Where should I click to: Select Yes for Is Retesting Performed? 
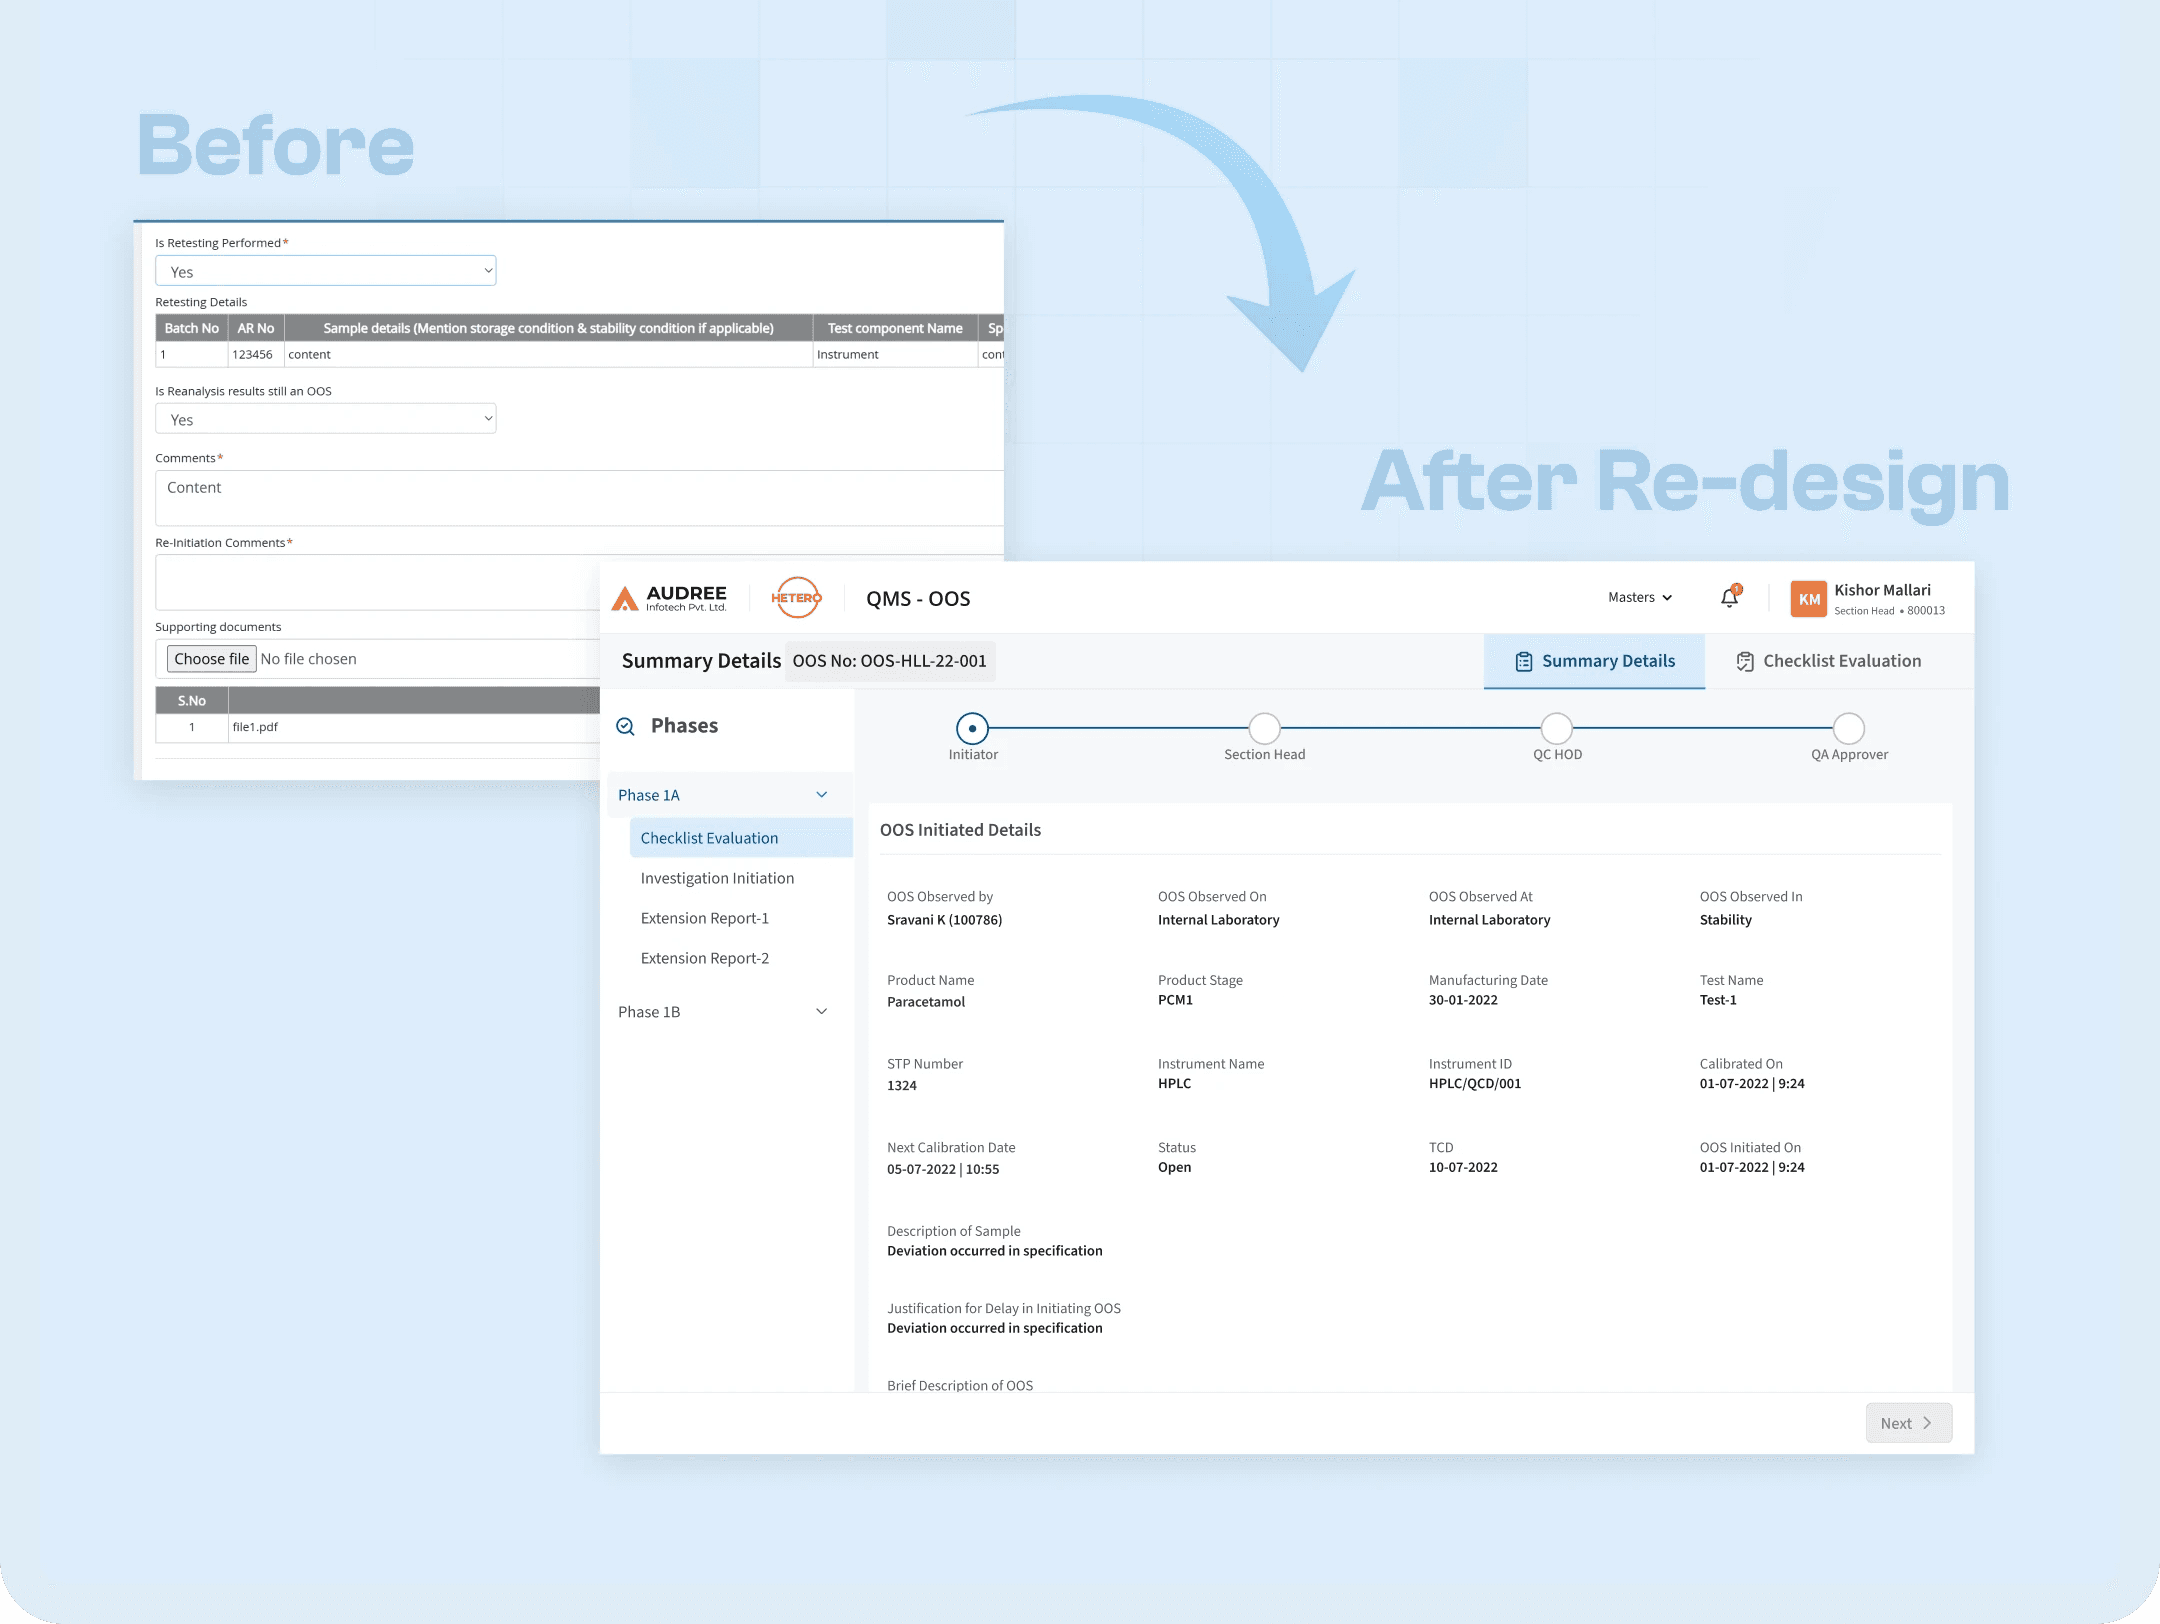point(325,270)
